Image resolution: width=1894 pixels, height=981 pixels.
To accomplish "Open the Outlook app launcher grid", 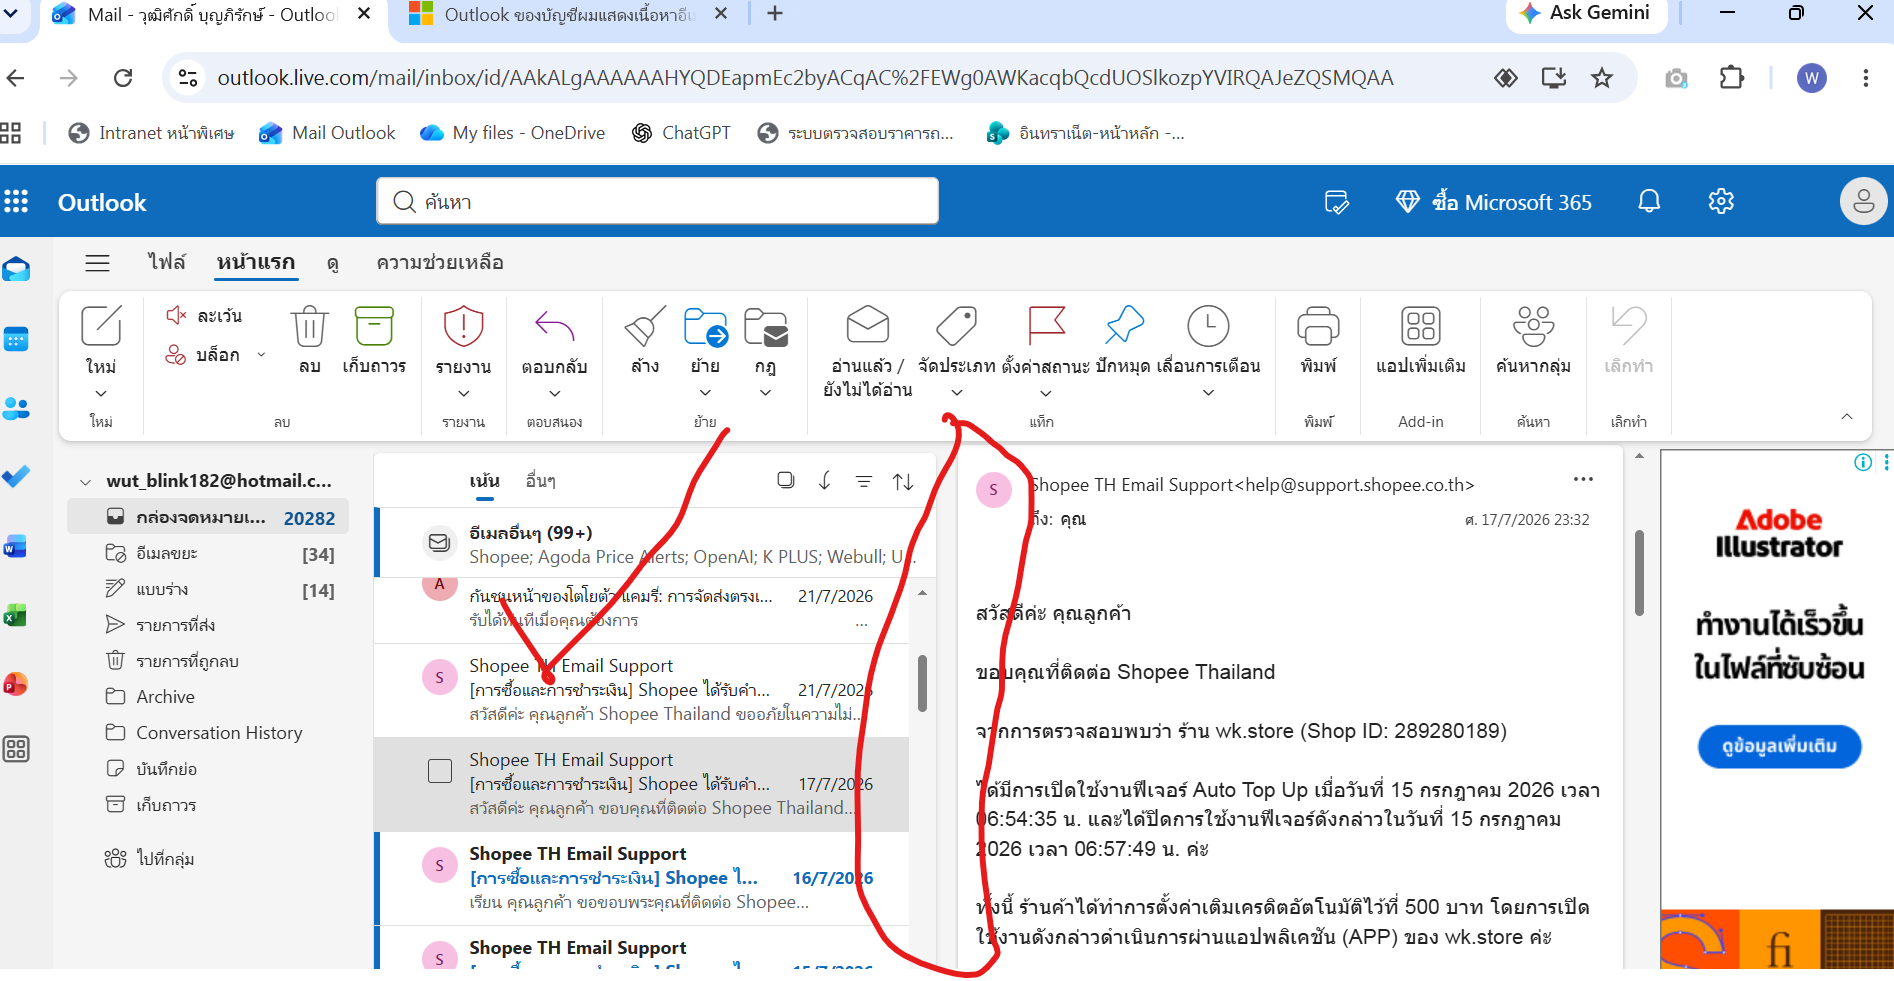I will [16, 202].
